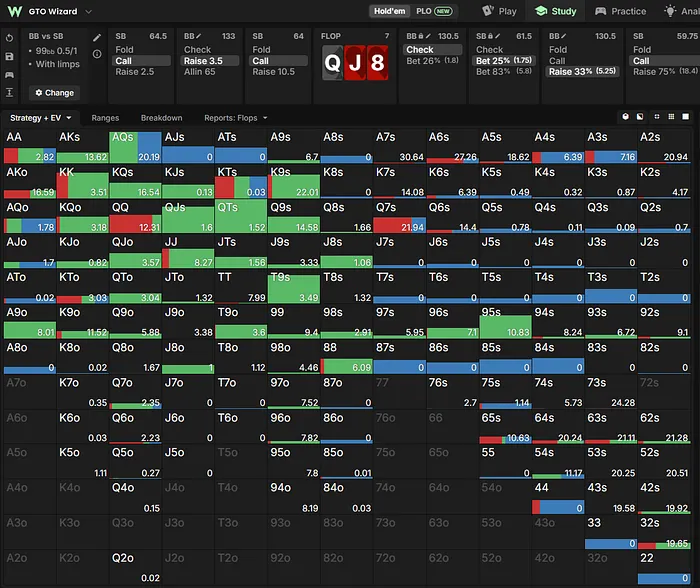The width and height of the screenshot is (700, 588).
Task: Select Call in BB 130.5 Raise node
Action: pyautogui.click(x=557, y=61)
